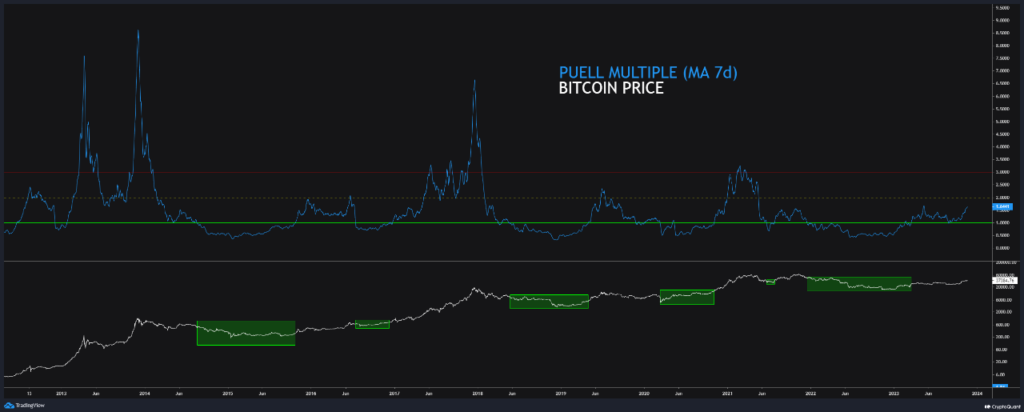This screenshot has width=1024, height=412.
Task: Click the 2017 label on time axis
Action: click(394, 394)
